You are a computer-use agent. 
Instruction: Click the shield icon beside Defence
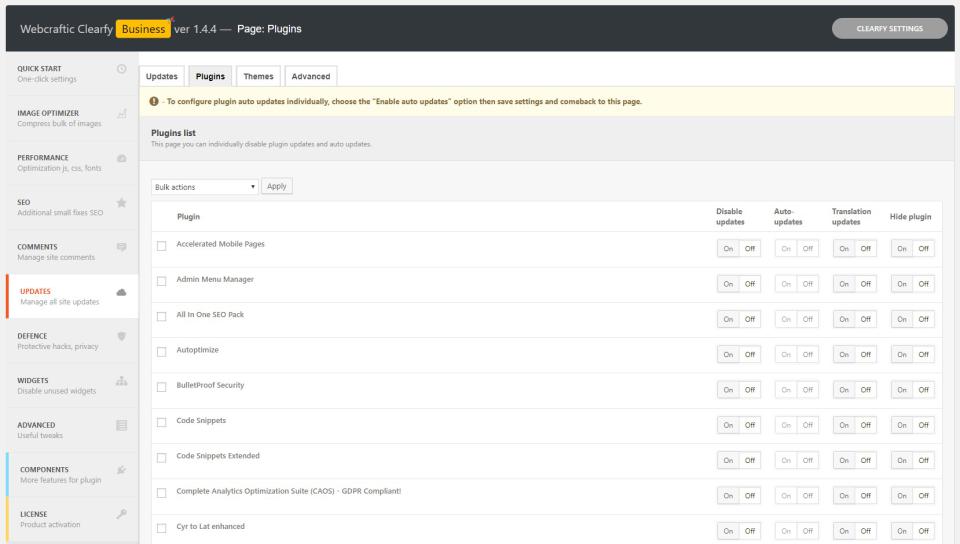point(121,336)
